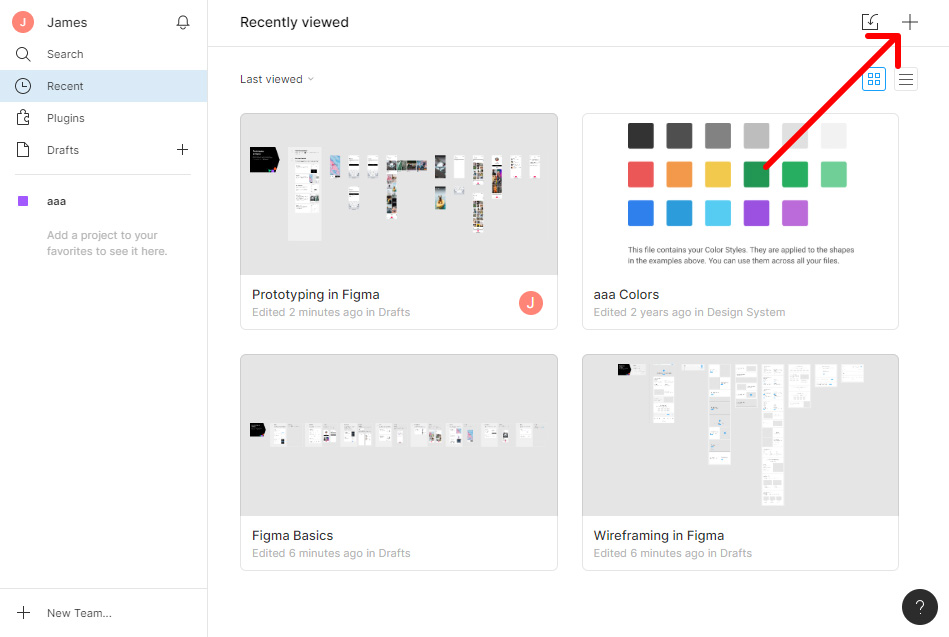
Task: Open the Wireframing in Figma thumbnail
Action: pos(740,435)
